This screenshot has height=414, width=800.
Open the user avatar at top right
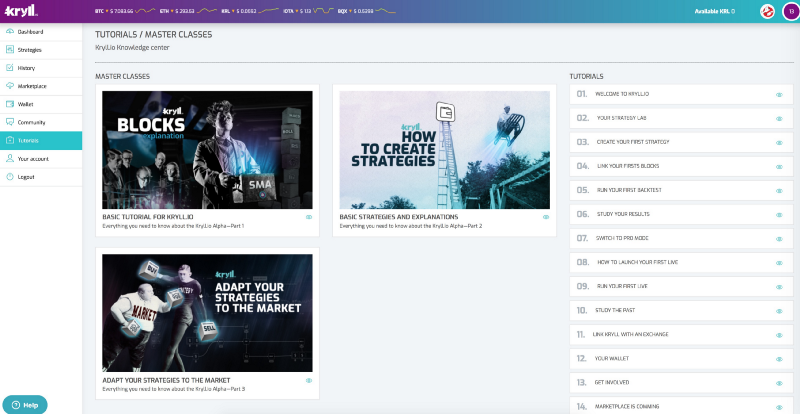pyautogui.click(x=791, y=11)
